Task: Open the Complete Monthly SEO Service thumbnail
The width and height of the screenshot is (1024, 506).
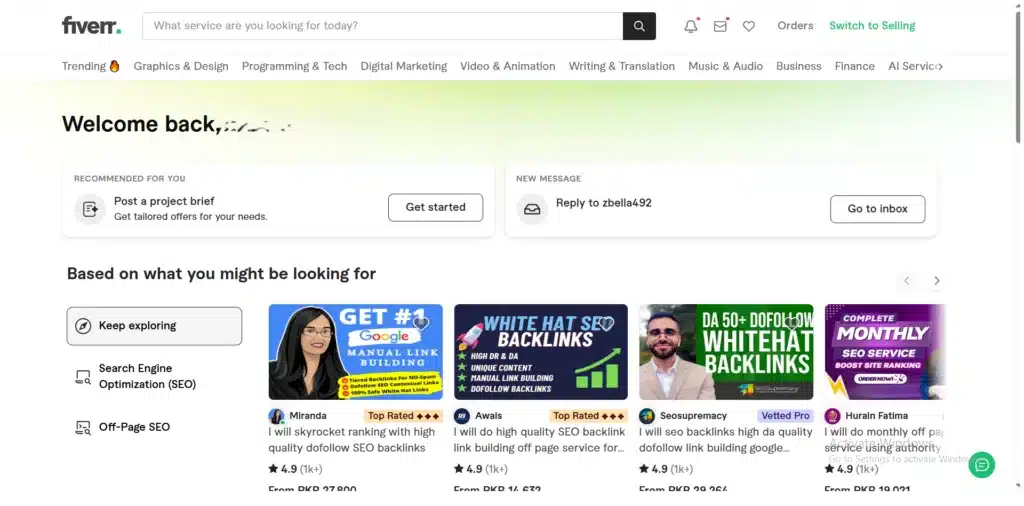Action: tap(885, 352)
